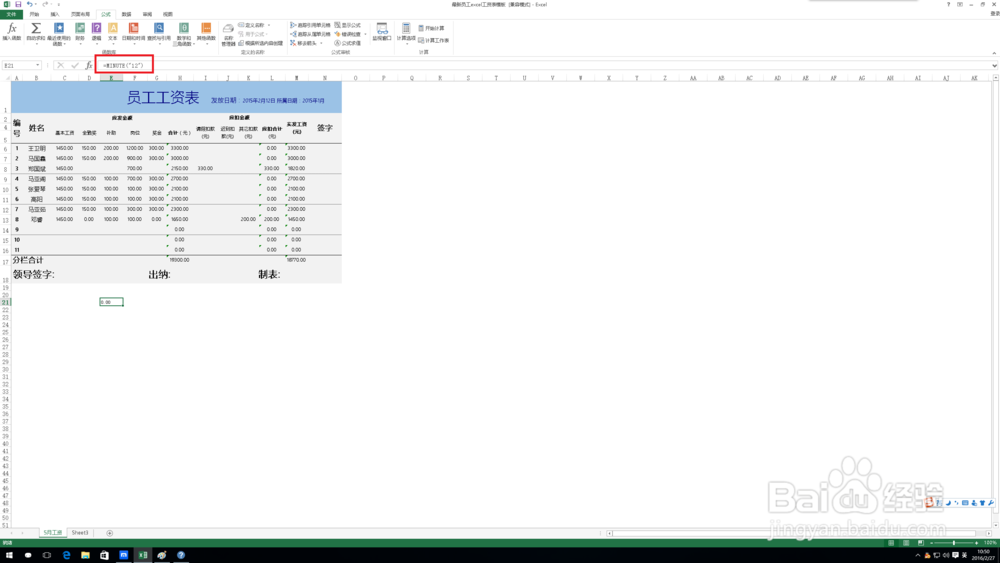
Task: Click Create from Selection
Action: tap(261, 43)
